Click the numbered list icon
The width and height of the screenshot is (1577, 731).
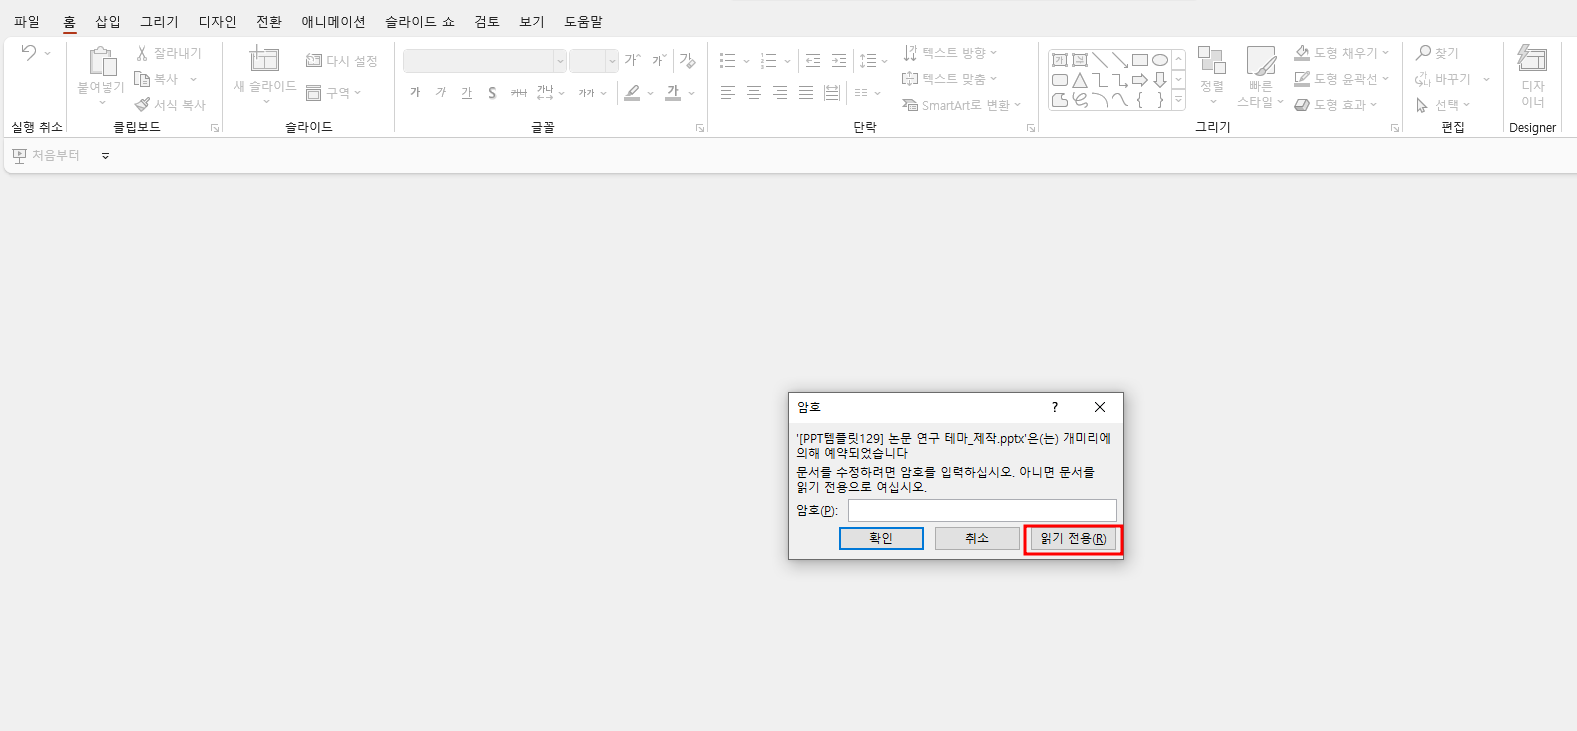(x=769, y=61)
